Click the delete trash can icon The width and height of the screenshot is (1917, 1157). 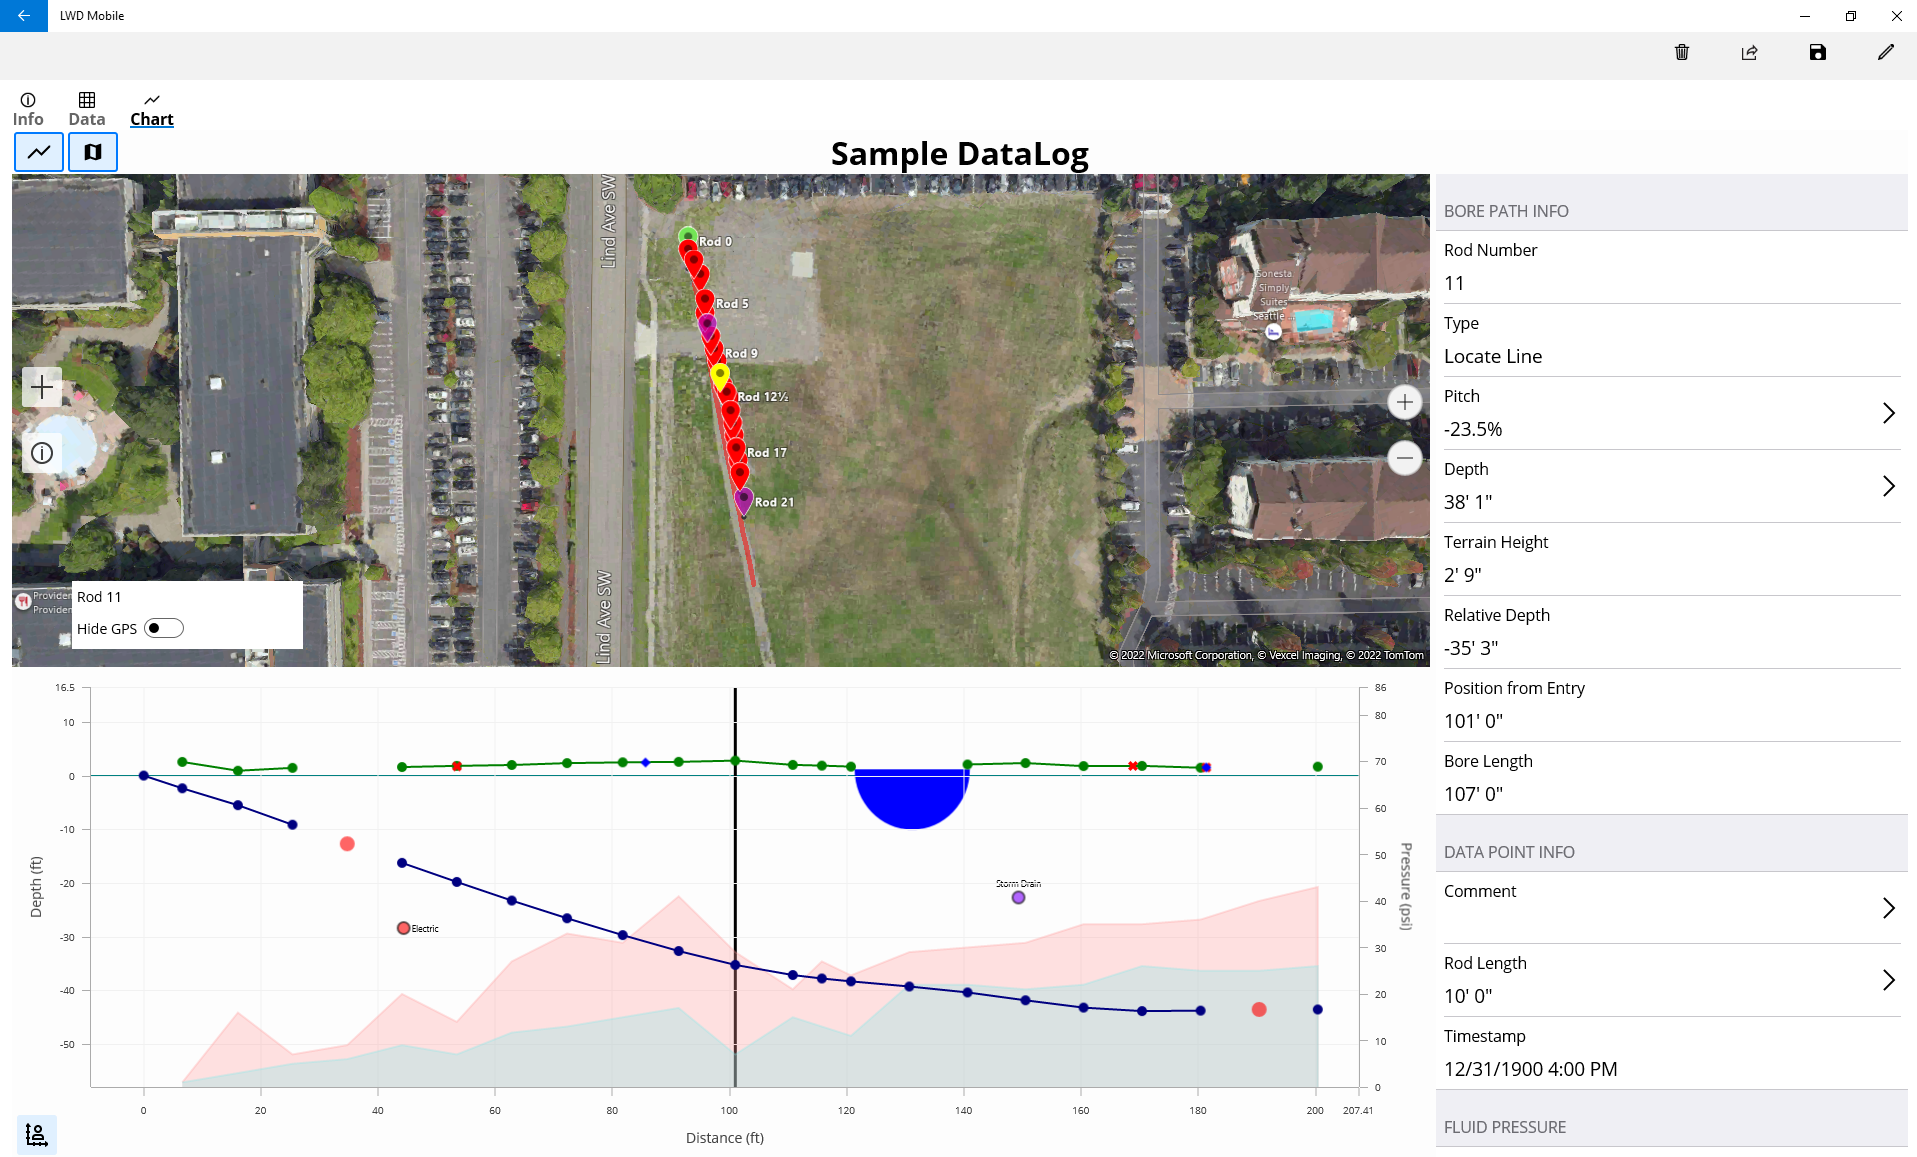click(1682, 53)
